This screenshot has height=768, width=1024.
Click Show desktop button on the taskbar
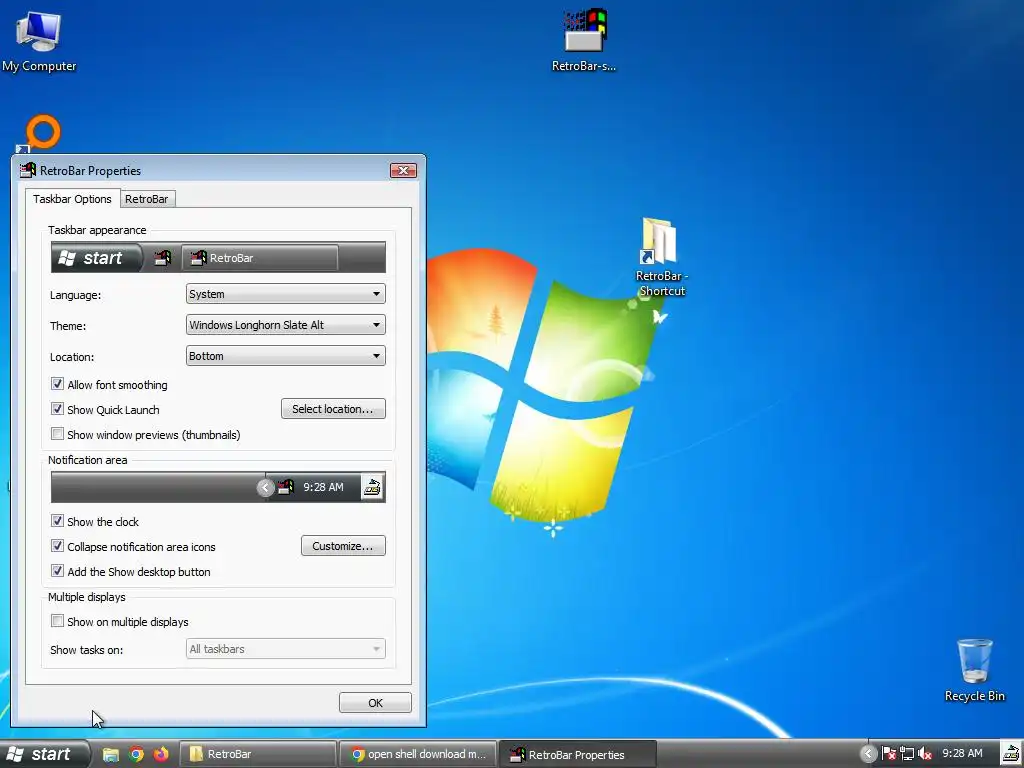coord(1012,754)
